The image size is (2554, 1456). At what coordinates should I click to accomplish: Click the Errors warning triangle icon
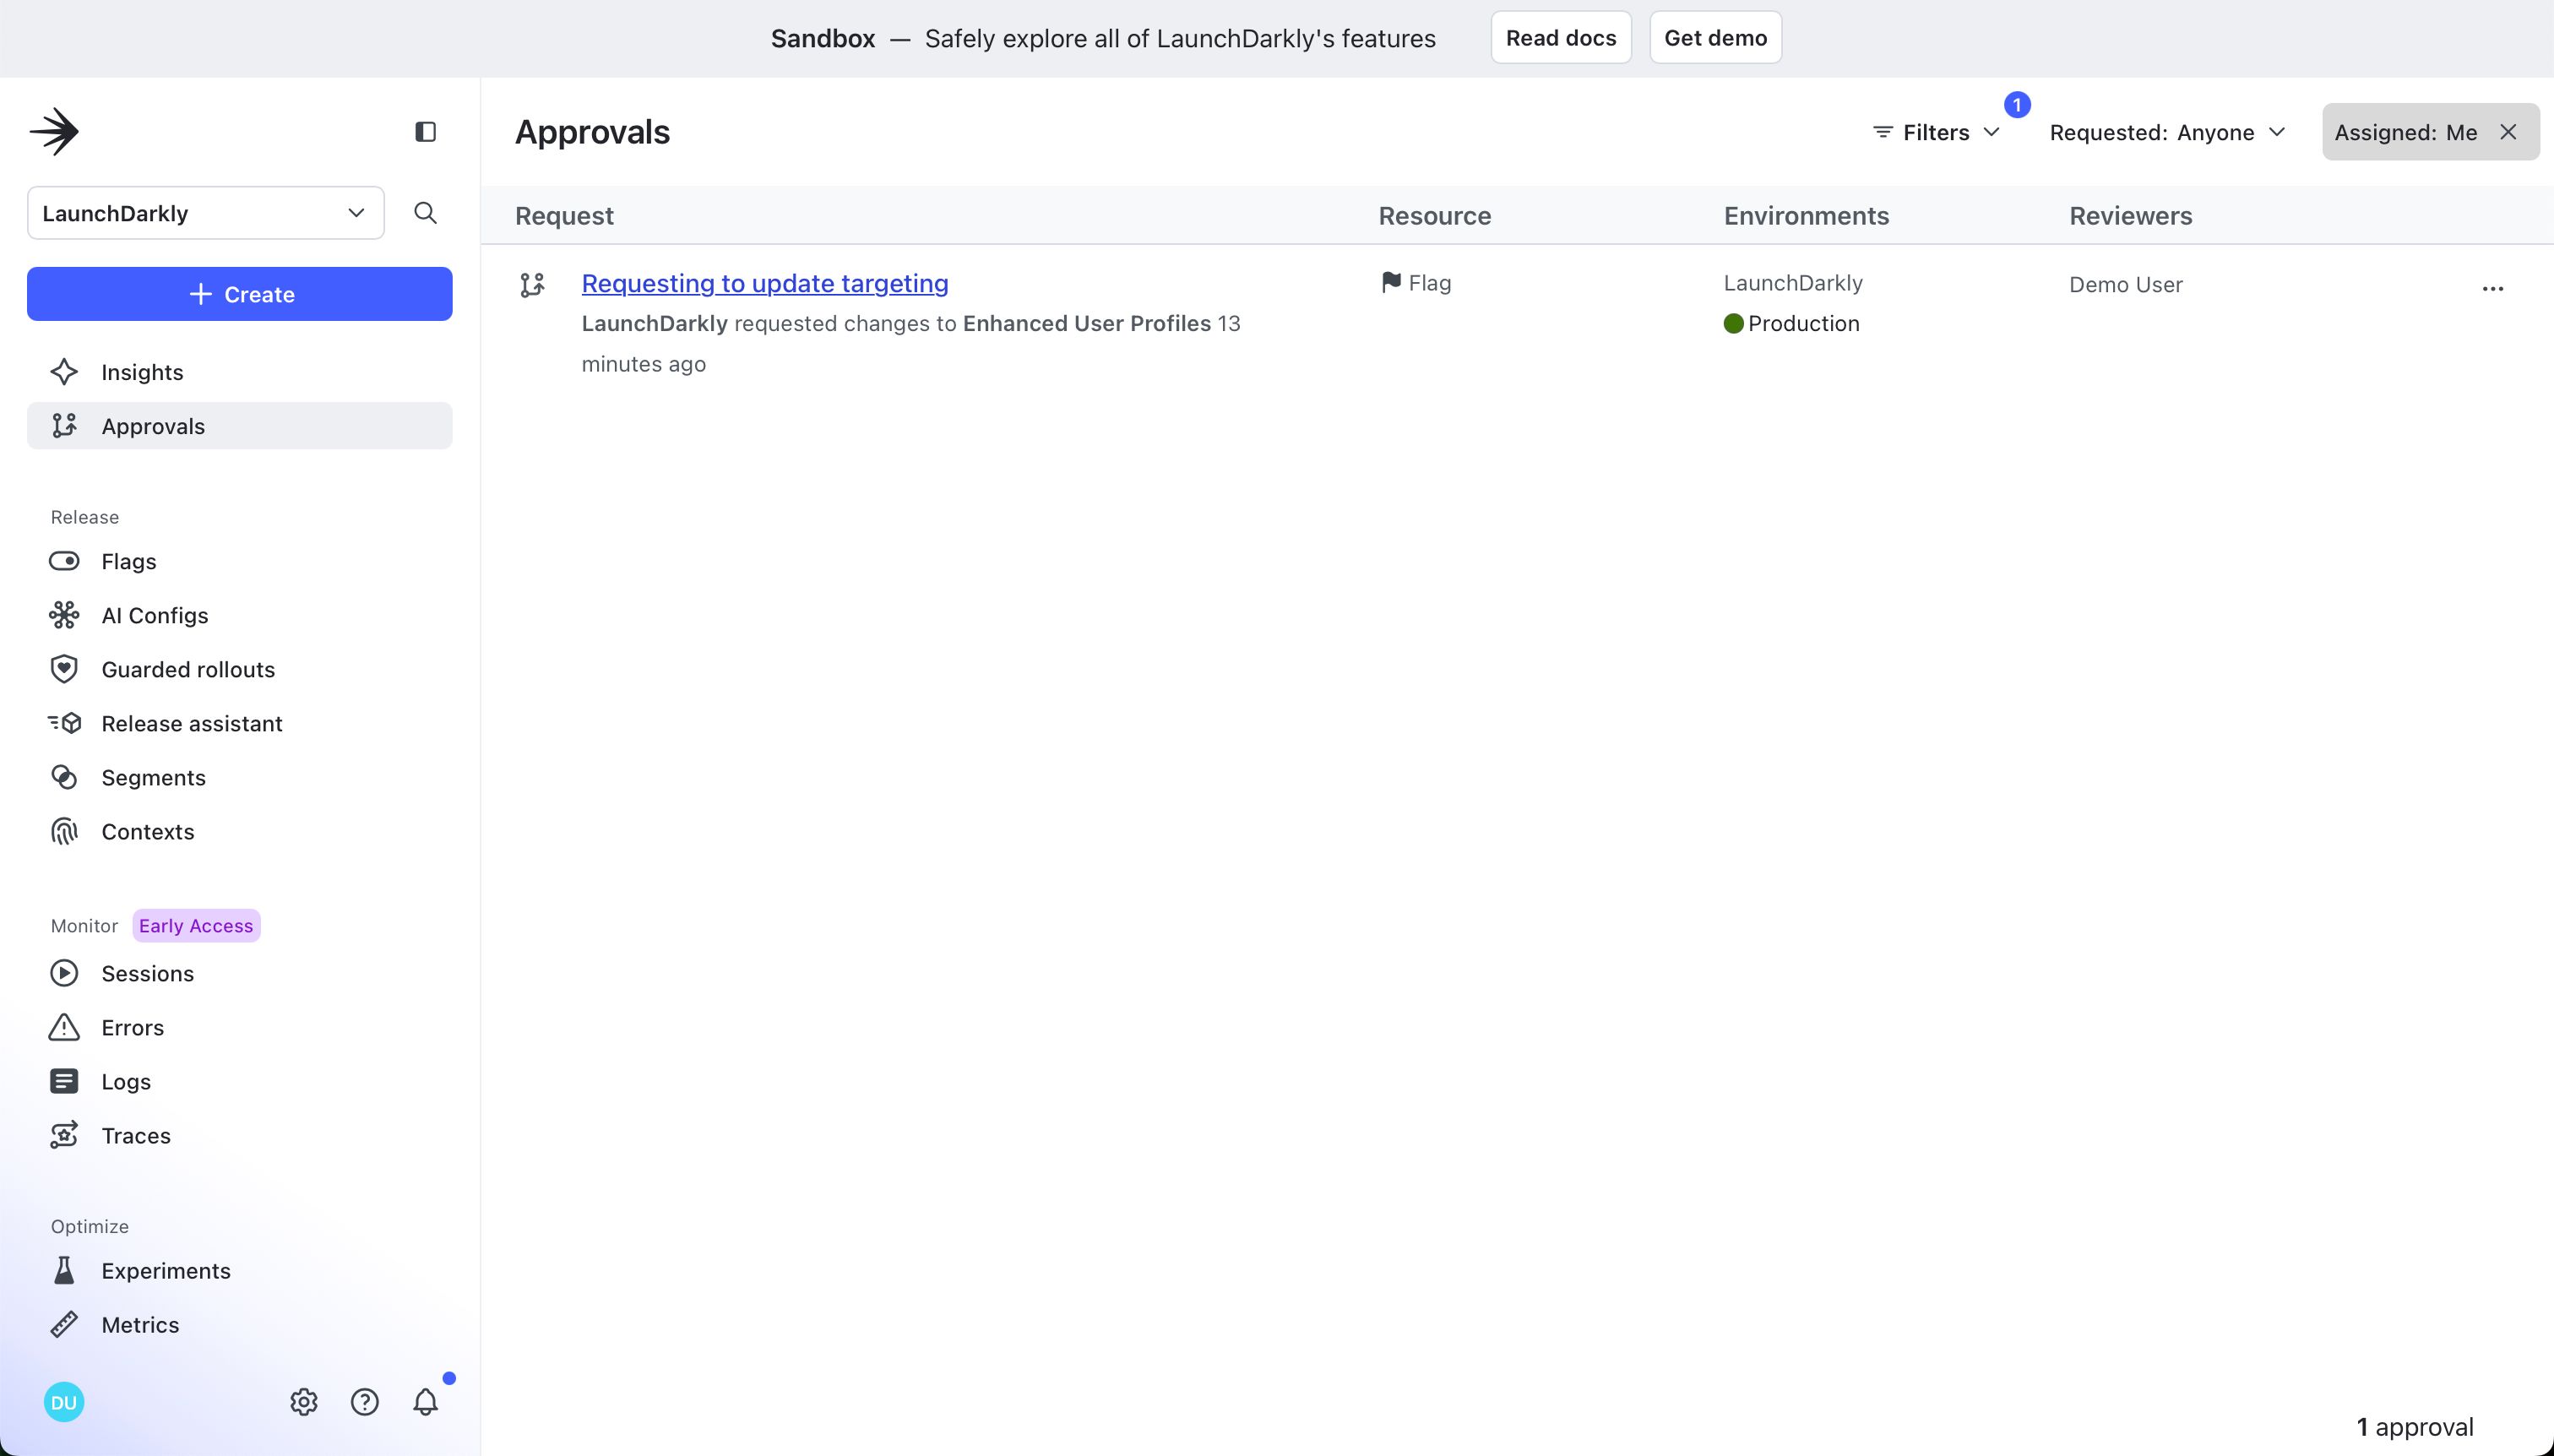[64, 1027]
